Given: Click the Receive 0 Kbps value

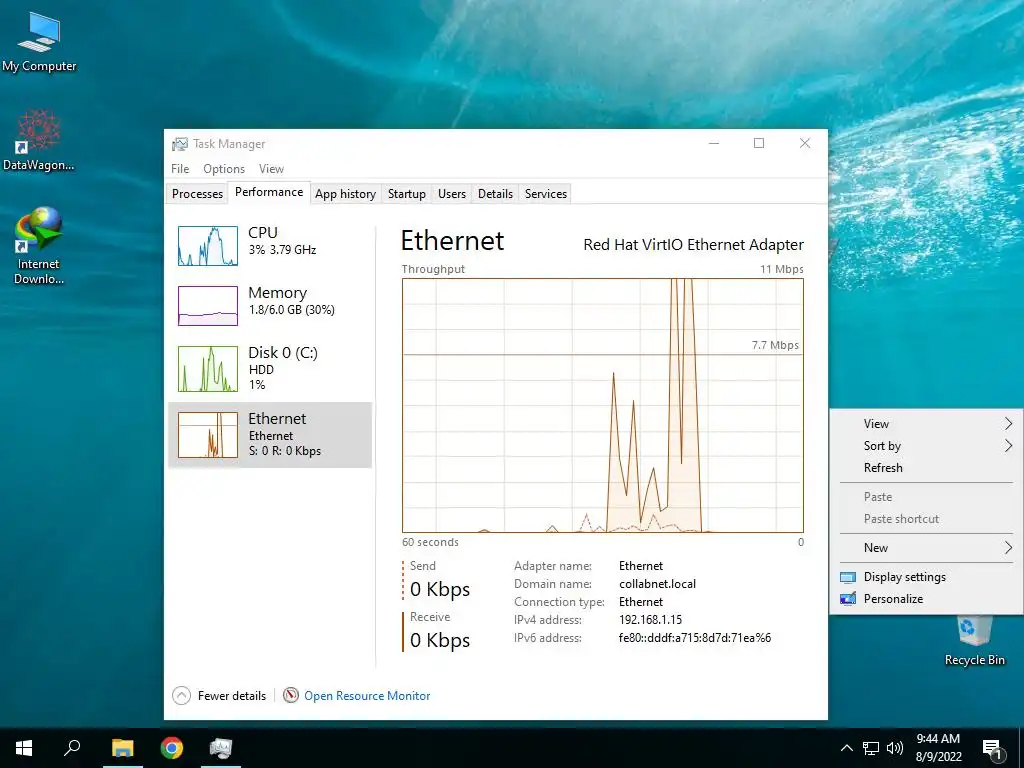Looking at the screenshot, I should pos(440,640).
